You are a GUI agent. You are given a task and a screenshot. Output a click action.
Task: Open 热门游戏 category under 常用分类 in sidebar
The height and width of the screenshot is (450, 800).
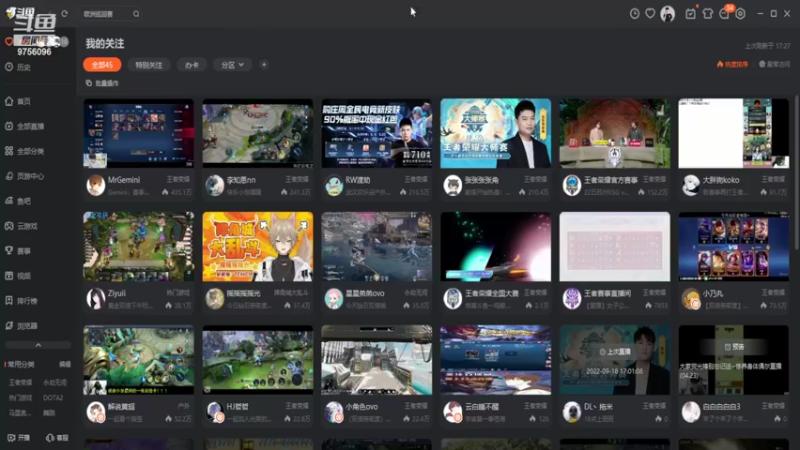tap(20, 397)
